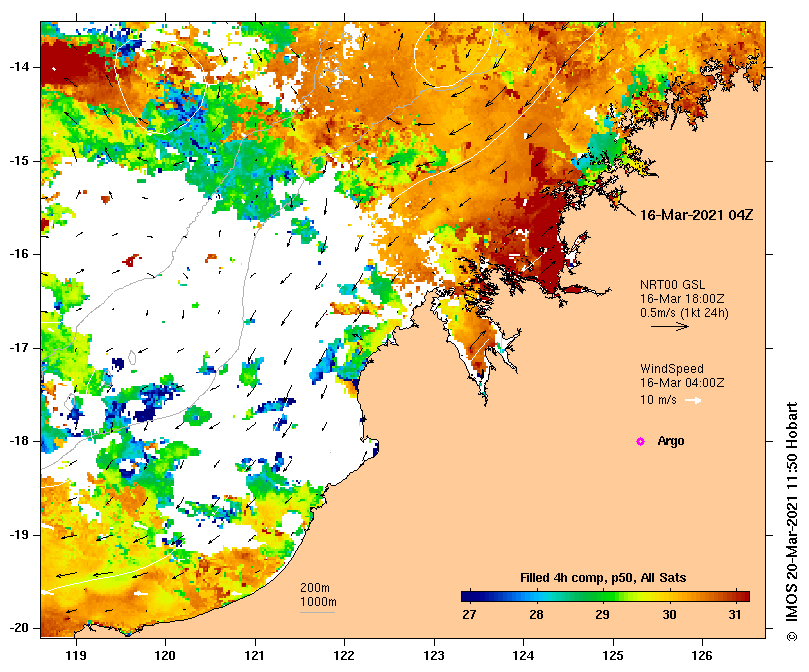Click the 'WindSpeed' label
Viewport: 809px width, 672px height.
coord(672,369)
